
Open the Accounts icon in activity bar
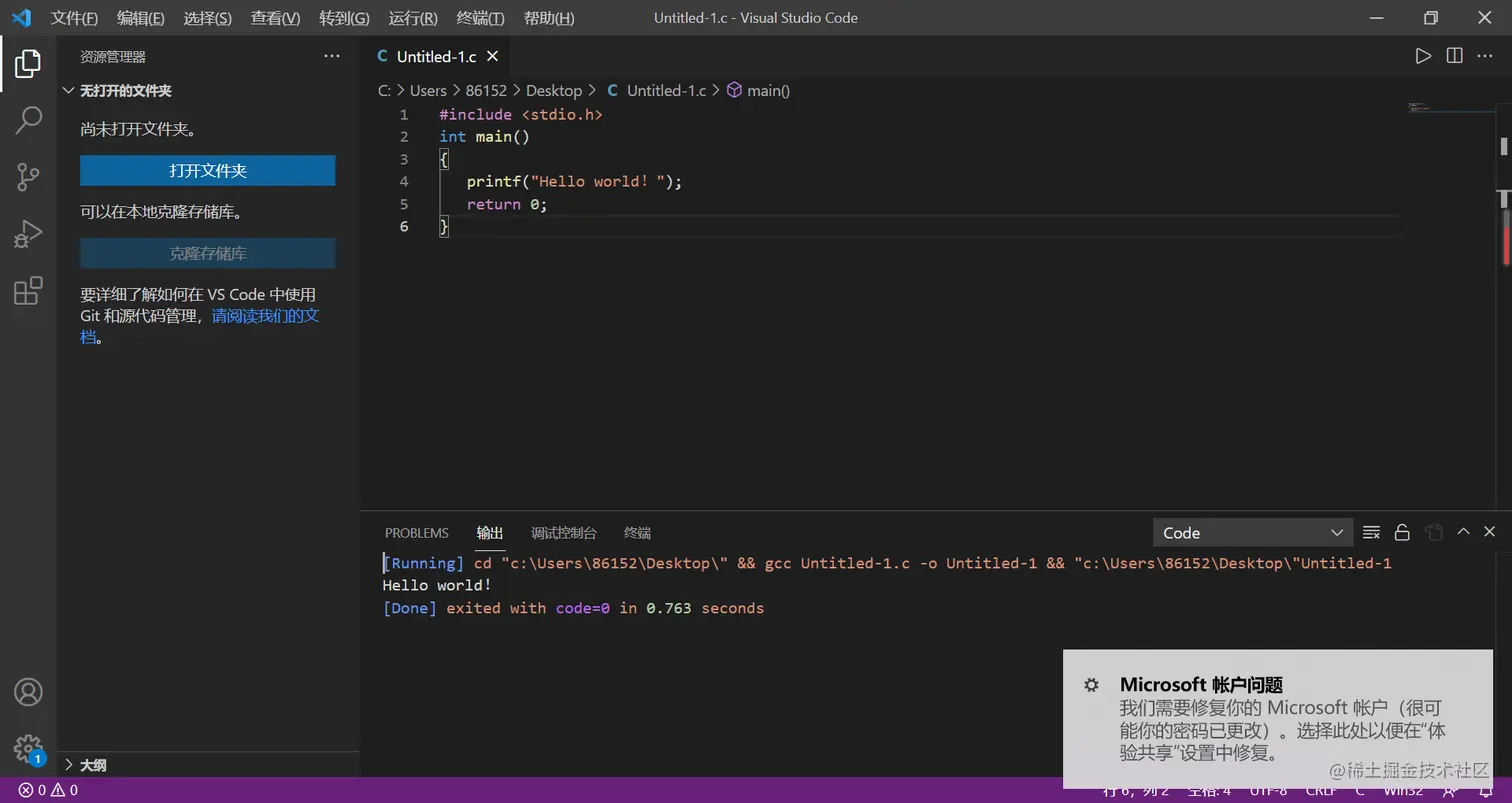(x=28, y=692)
